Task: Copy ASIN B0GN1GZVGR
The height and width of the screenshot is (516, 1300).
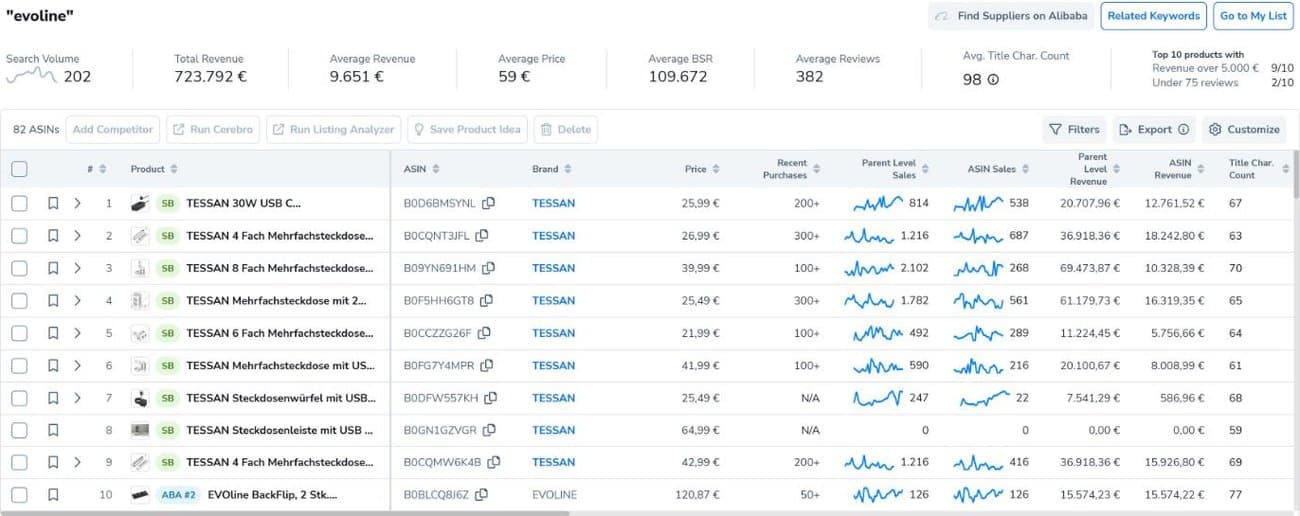Action: 489,430
